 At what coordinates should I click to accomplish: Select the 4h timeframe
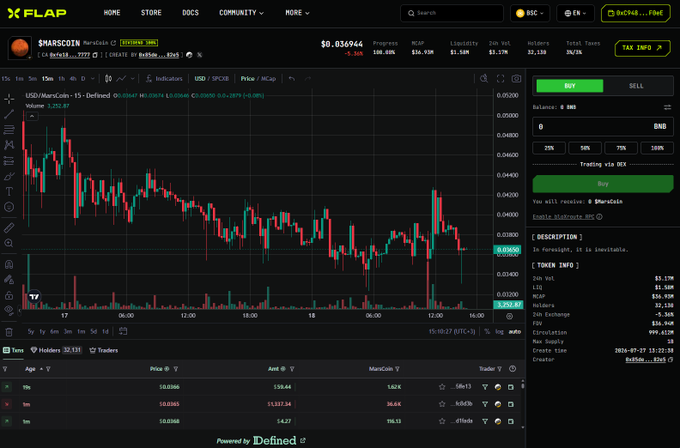pyautogui.click(x=73, y=78)
